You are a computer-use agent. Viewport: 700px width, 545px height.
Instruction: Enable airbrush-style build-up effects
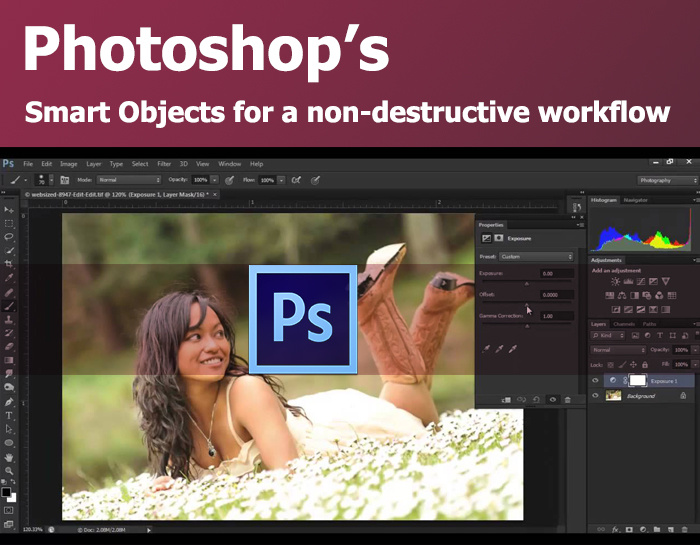[x=296, y=180]
